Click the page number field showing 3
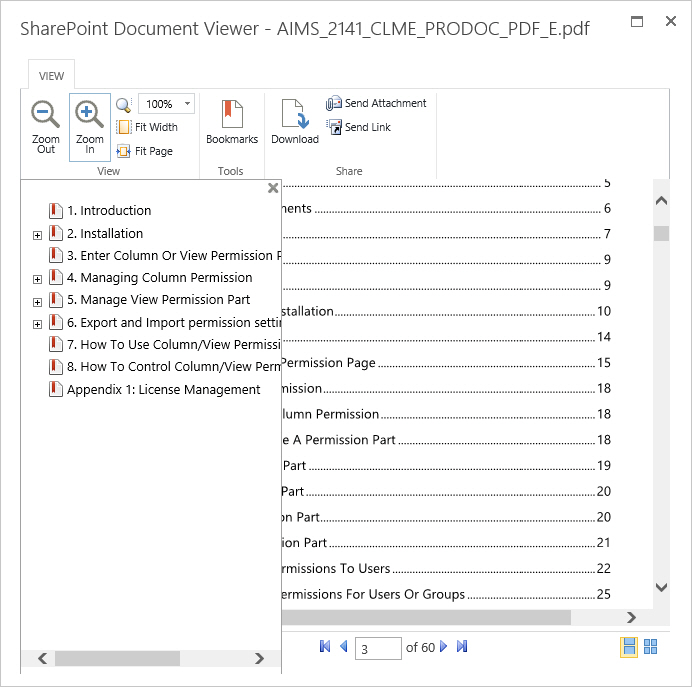 (378, 648)
